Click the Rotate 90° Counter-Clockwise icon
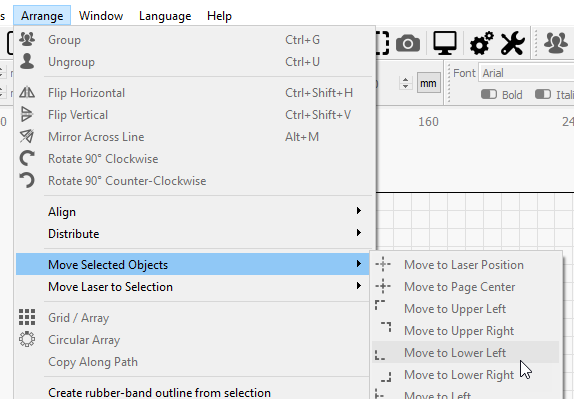Image resolution: width=574 pixels, height=399 pixels. click(27, 180)
